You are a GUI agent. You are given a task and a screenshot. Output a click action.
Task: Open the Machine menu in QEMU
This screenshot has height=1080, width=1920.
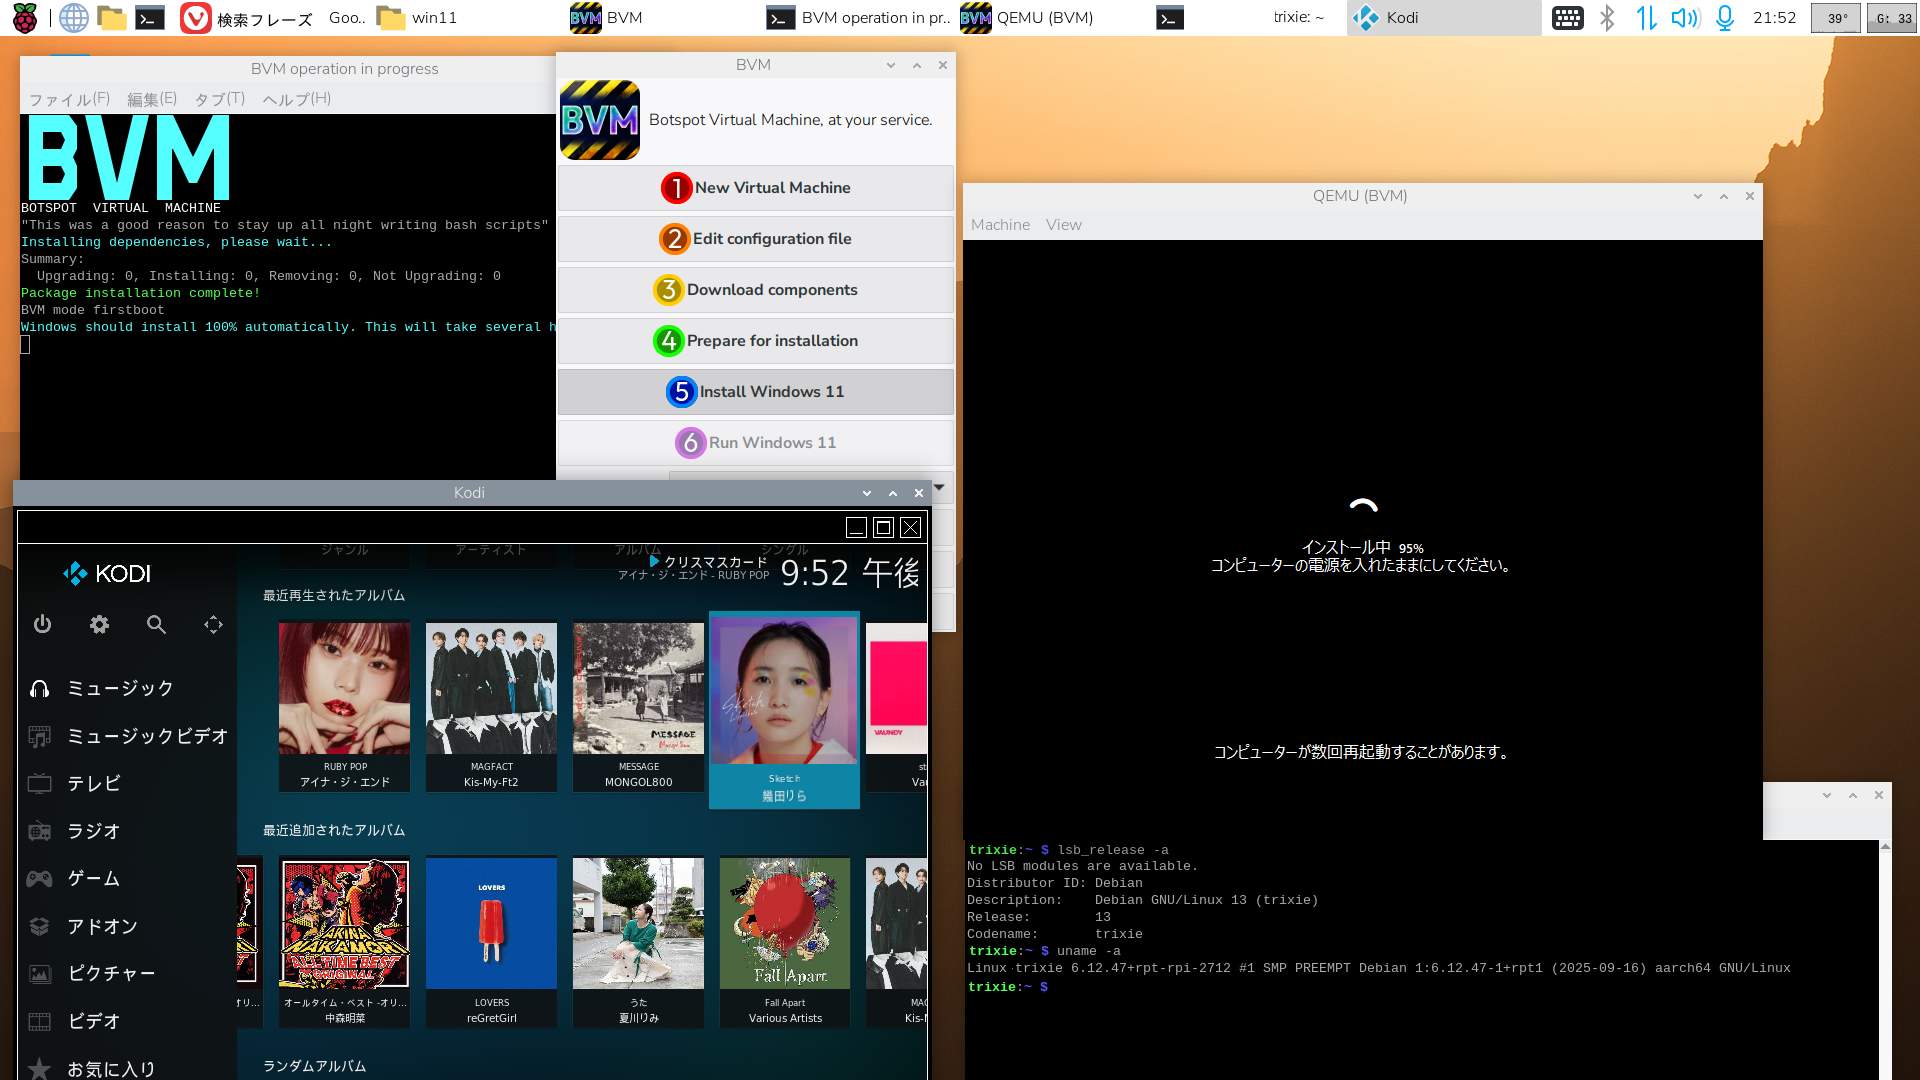pos(1000,225)
